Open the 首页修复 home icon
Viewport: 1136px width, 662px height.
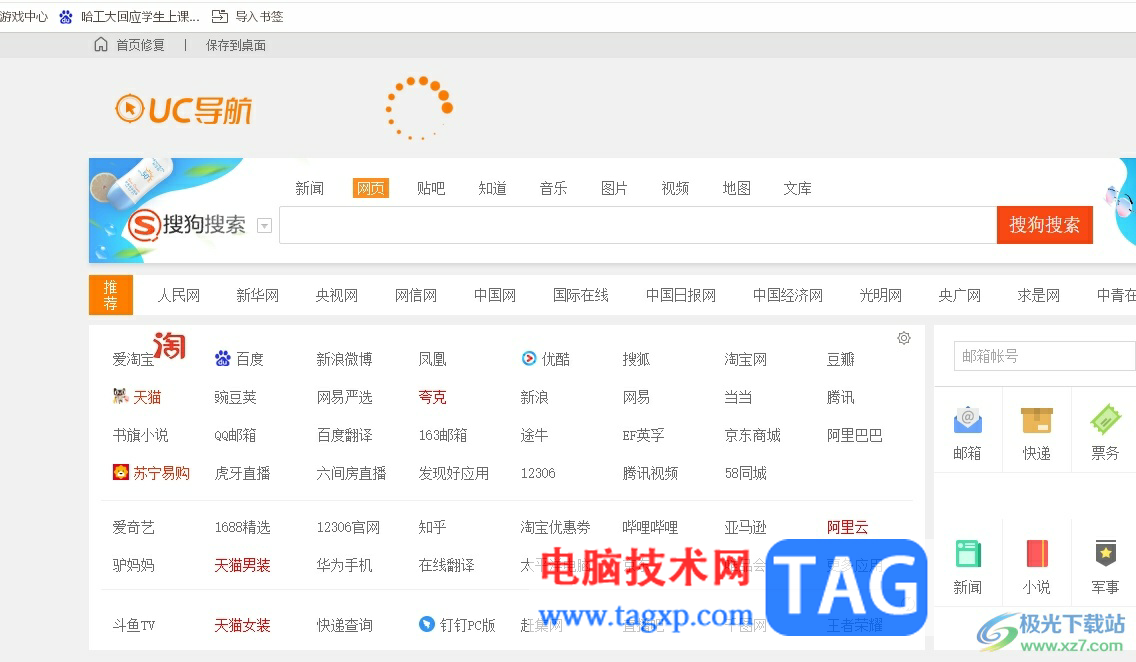(101, 45)
